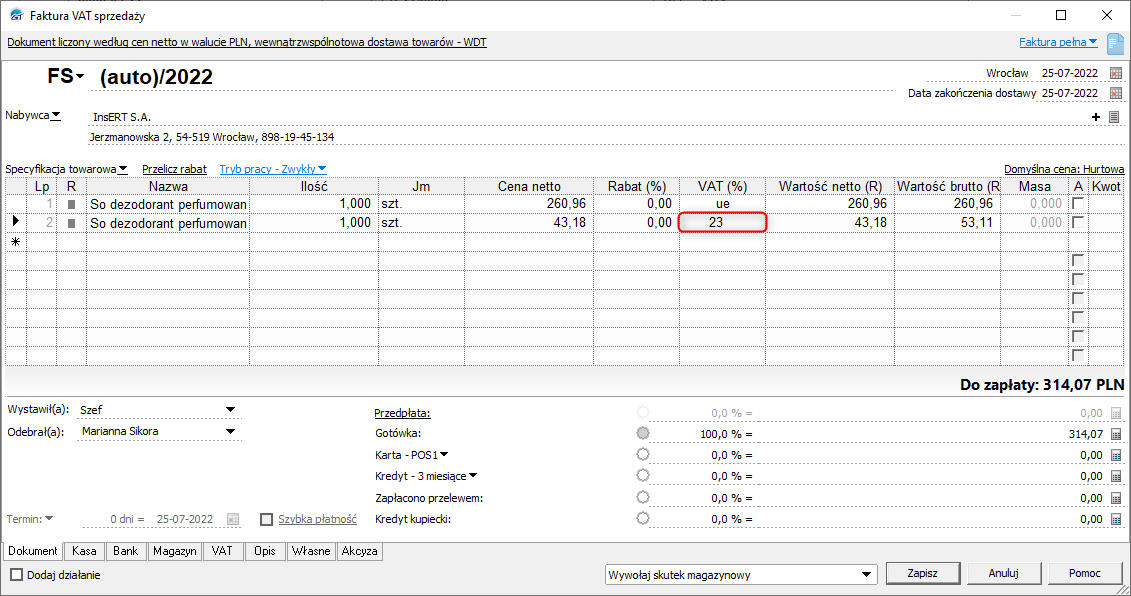This screenshot has height=596, width=1131.
Task: Open the buyer list icon beside plus
Action: click(x=1113, y=117)
